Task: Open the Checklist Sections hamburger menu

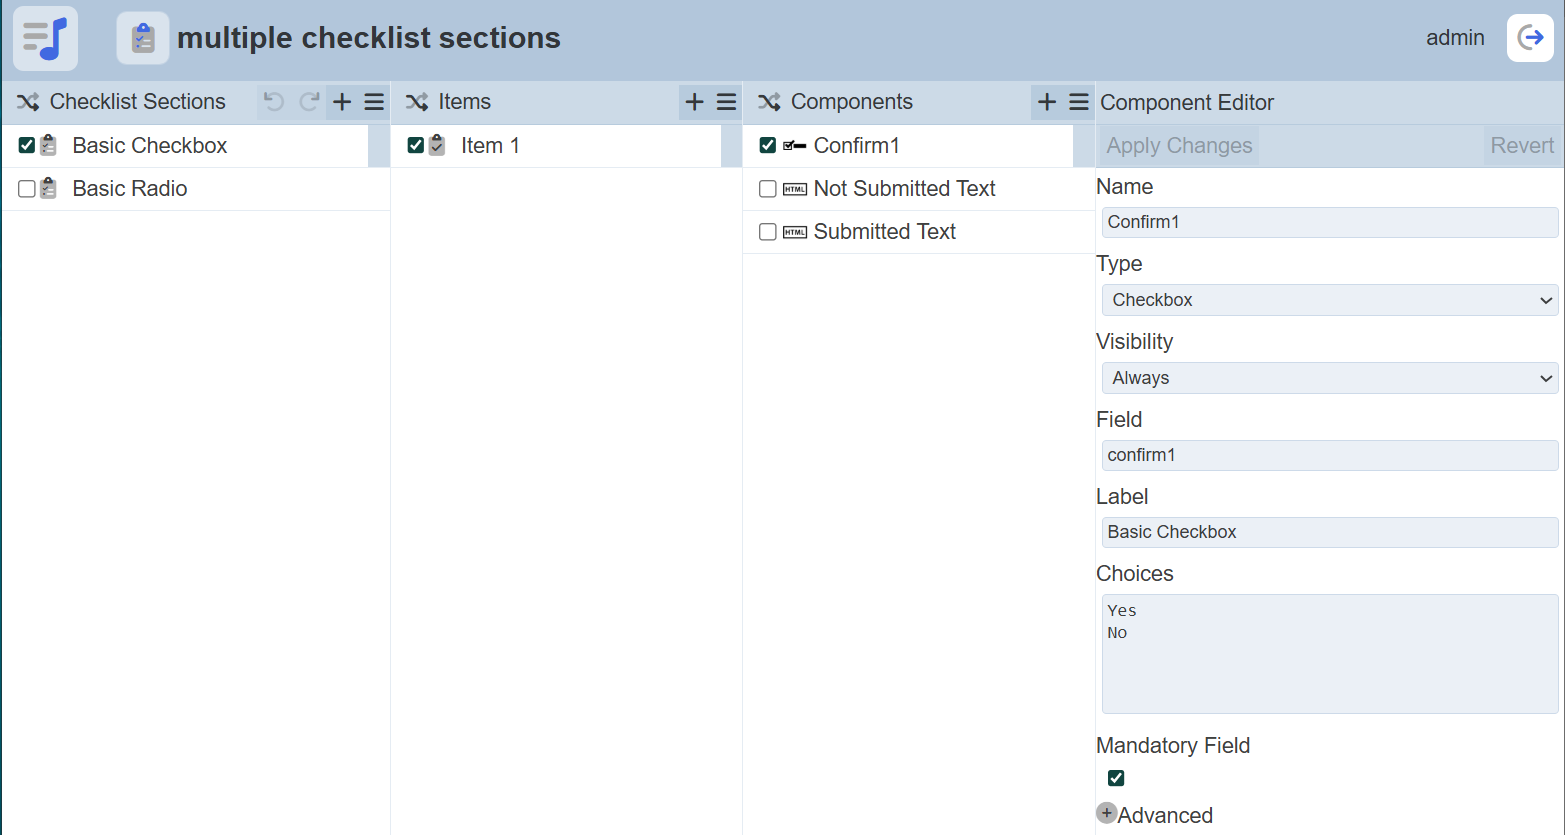Action: pyautogui.click(x=374, y=102)
